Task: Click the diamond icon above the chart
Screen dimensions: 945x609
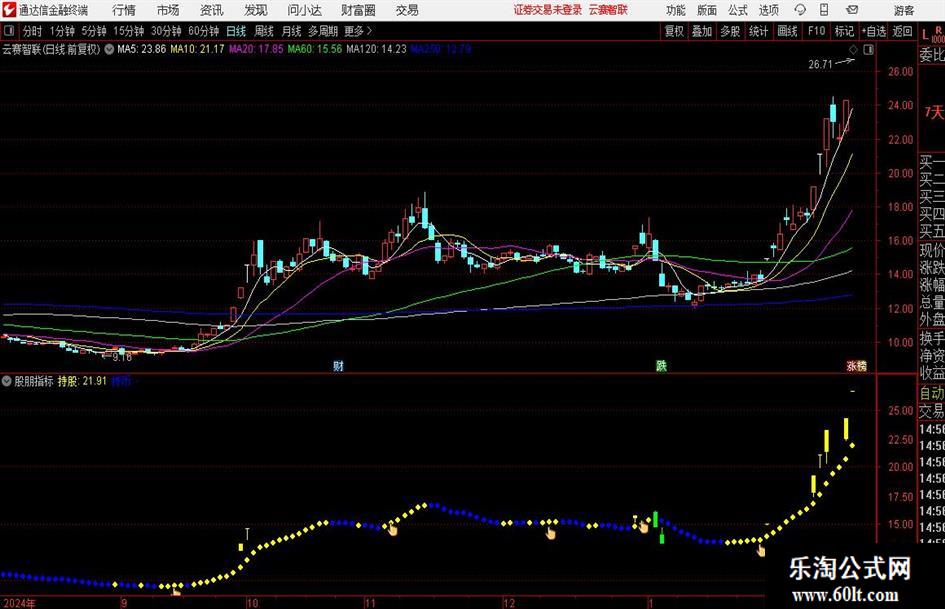Action: point(853,49)
